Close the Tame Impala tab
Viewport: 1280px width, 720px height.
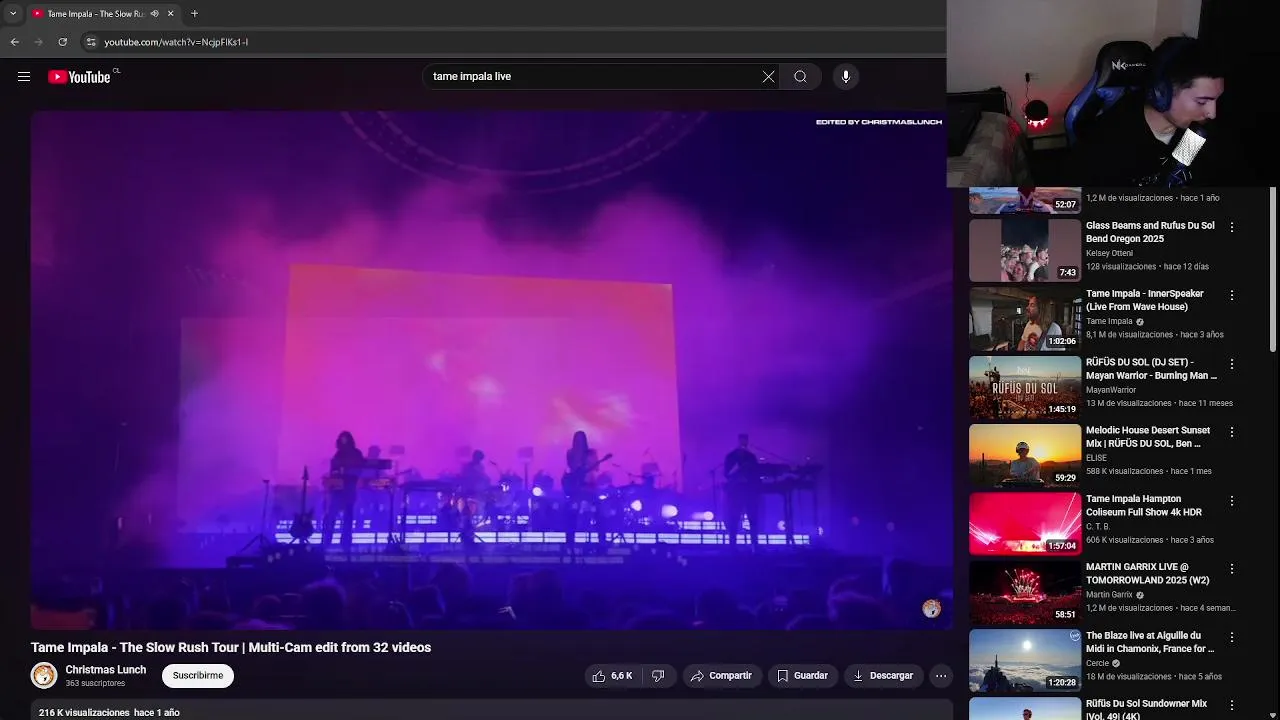pos(170,14)
